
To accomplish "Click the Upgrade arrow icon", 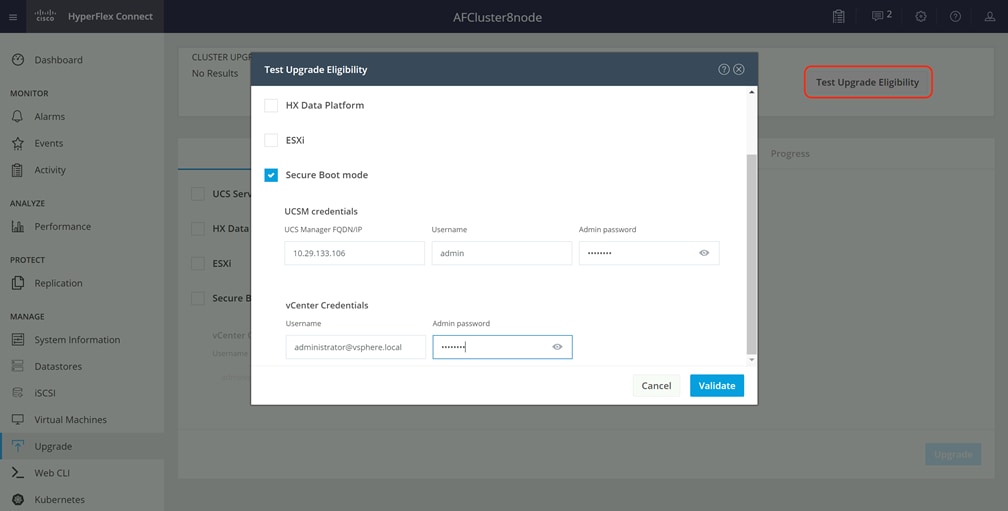I will [18, 446].
